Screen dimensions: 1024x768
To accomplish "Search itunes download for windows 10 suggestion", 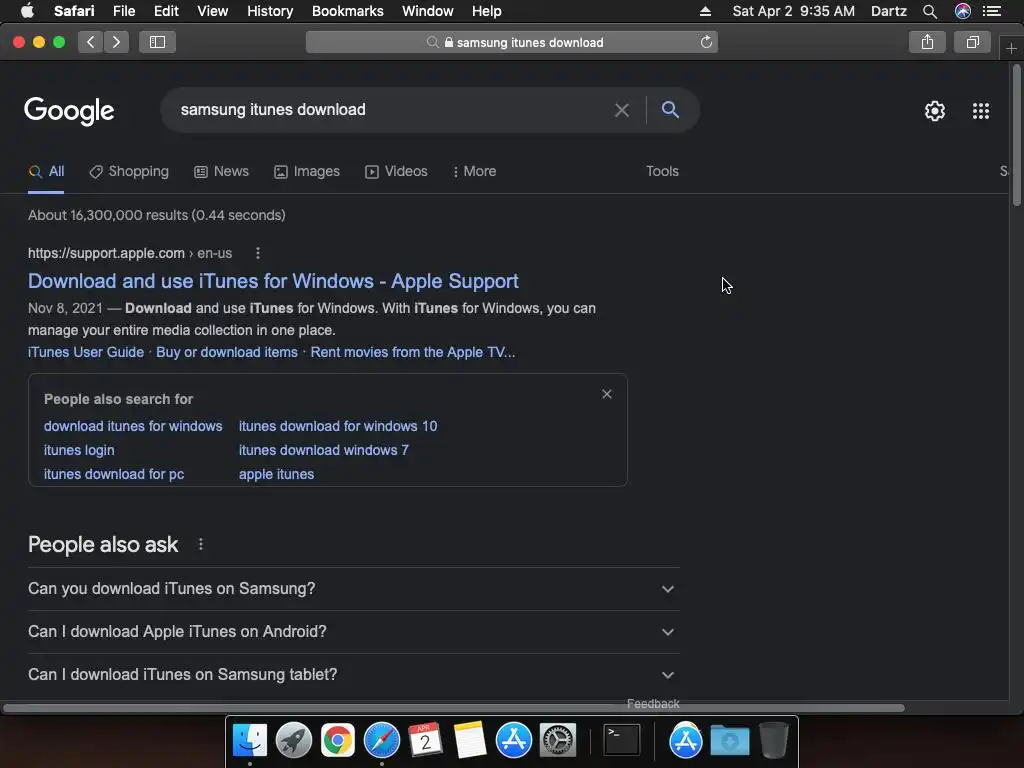I will [338, 426].
